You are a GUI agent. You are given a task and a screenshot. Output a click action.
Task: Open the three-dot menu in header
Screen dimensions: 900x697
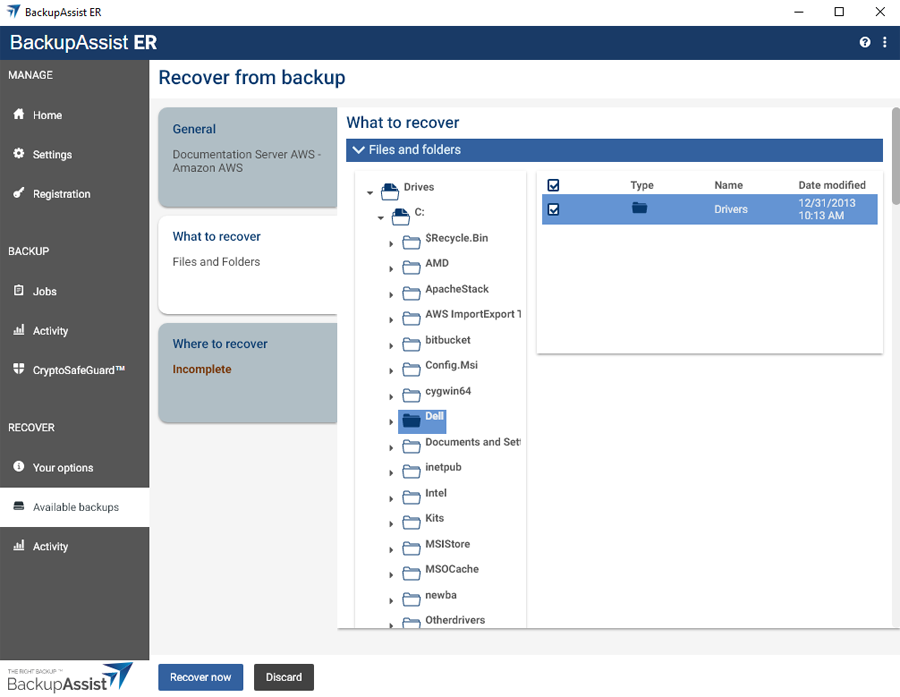coord(885,42)
